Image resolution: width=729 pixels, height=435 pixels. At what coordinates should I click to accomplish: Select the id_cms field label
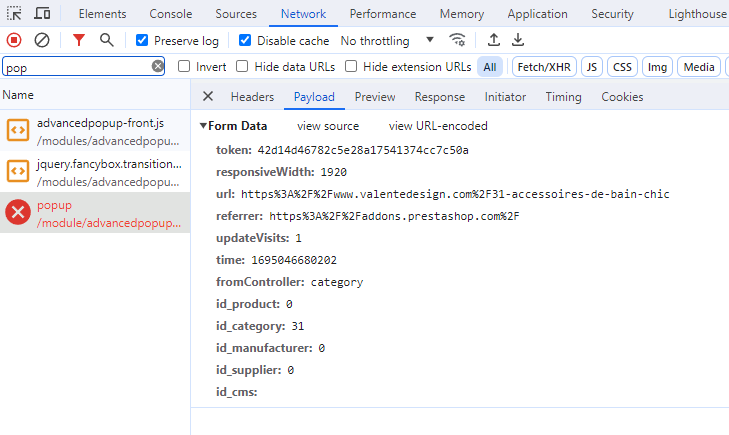tap(236, 392)
